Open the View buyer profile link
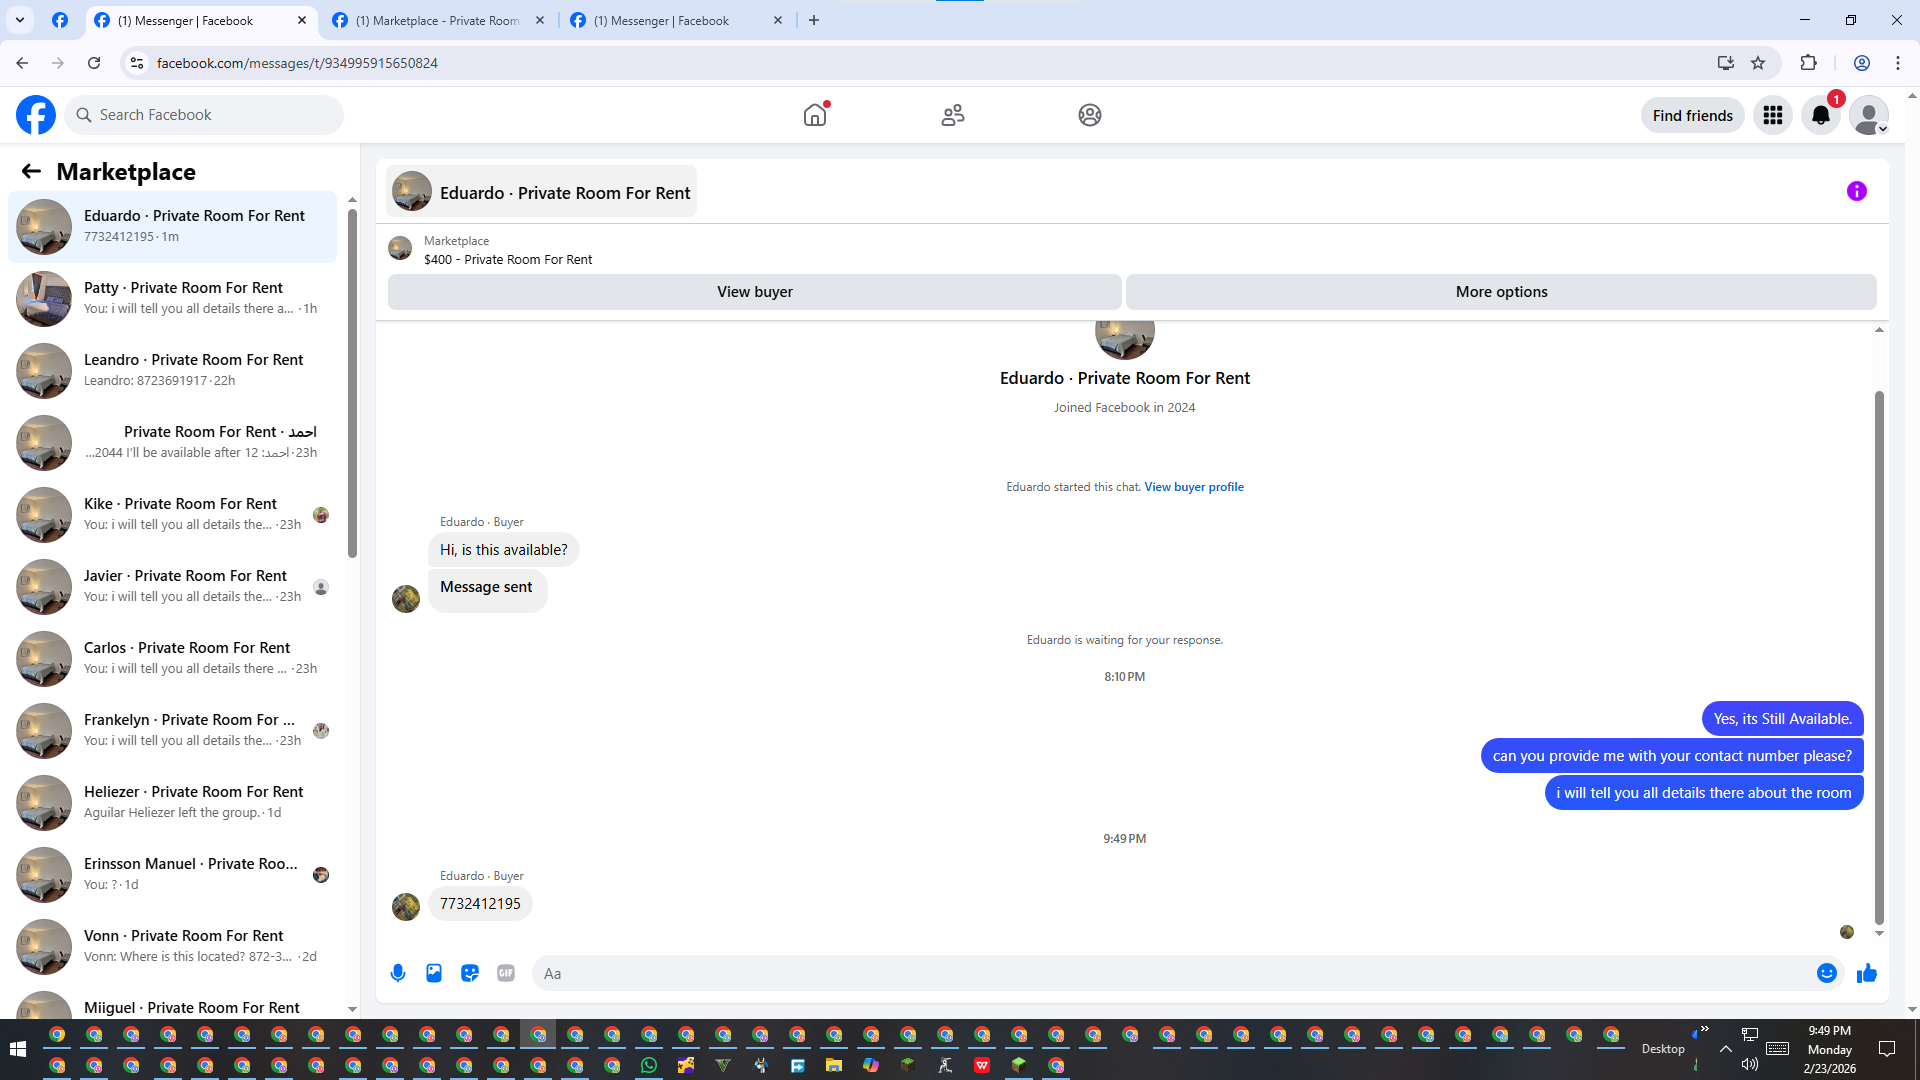 click(x=1193, y=487)
